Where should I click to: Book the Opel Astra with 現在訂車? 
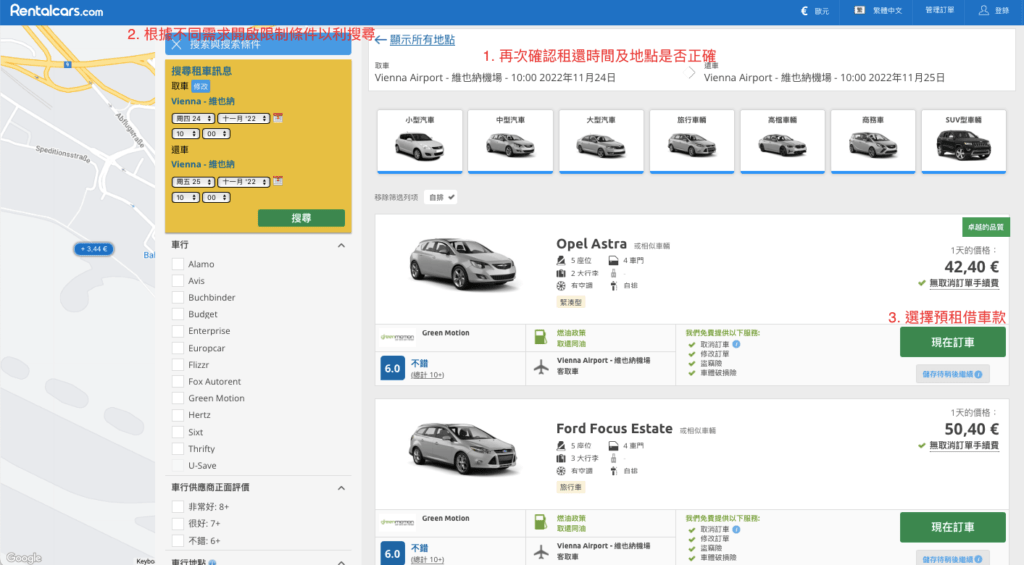952,342
